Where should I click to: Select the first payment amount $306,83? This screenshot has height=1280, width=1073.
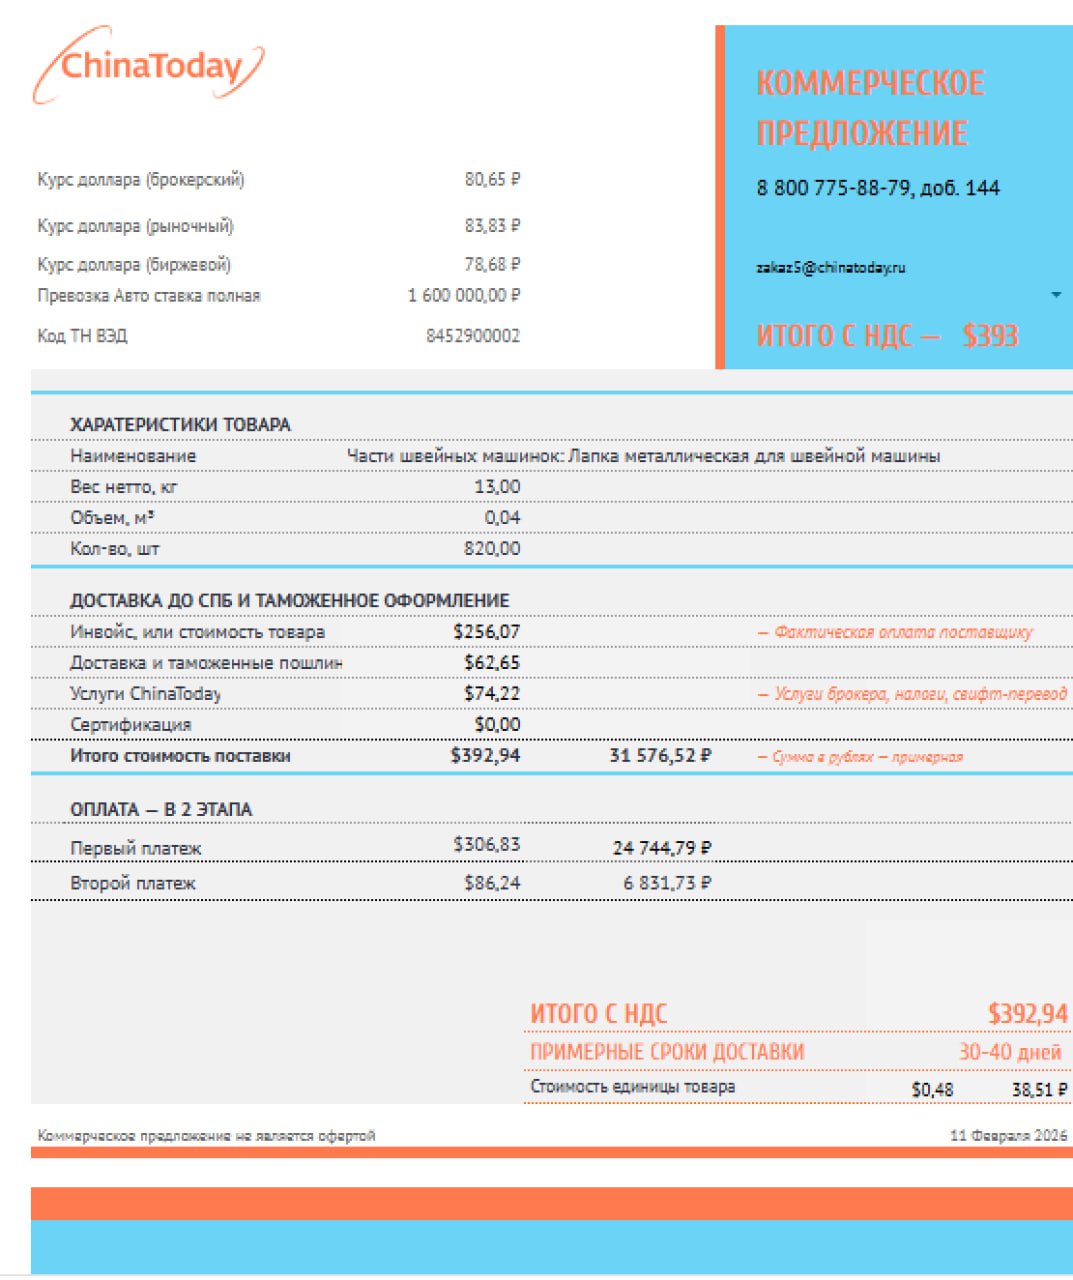(486, 845)
